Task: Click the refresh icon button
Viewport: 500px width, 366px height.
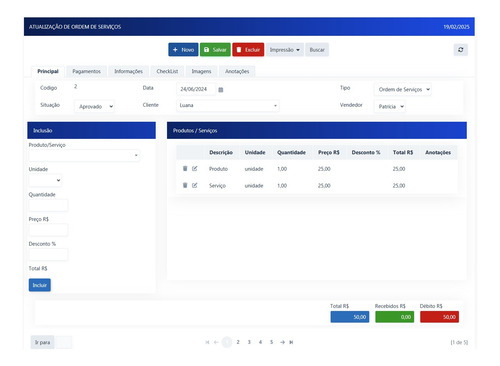Action: pyautogui.click(x=461, y=50)
